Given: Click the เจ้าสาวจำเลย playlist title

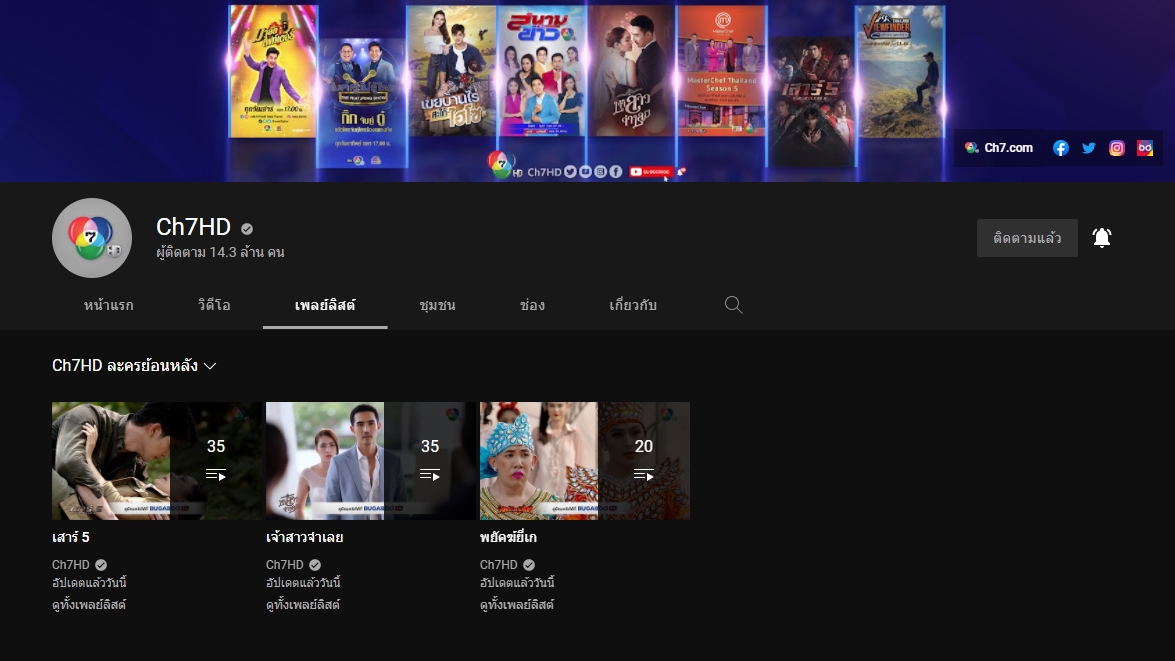Looking at the screenshot, I should [304, 537].
